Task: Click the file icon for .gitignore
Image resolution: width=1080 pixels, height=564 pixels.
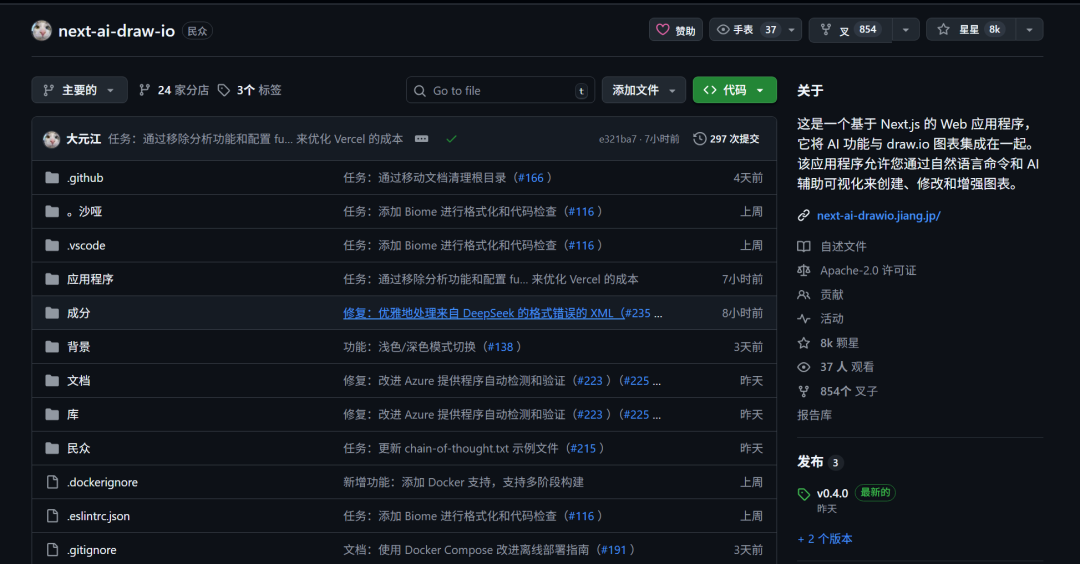Action: [x=52, y=550]
